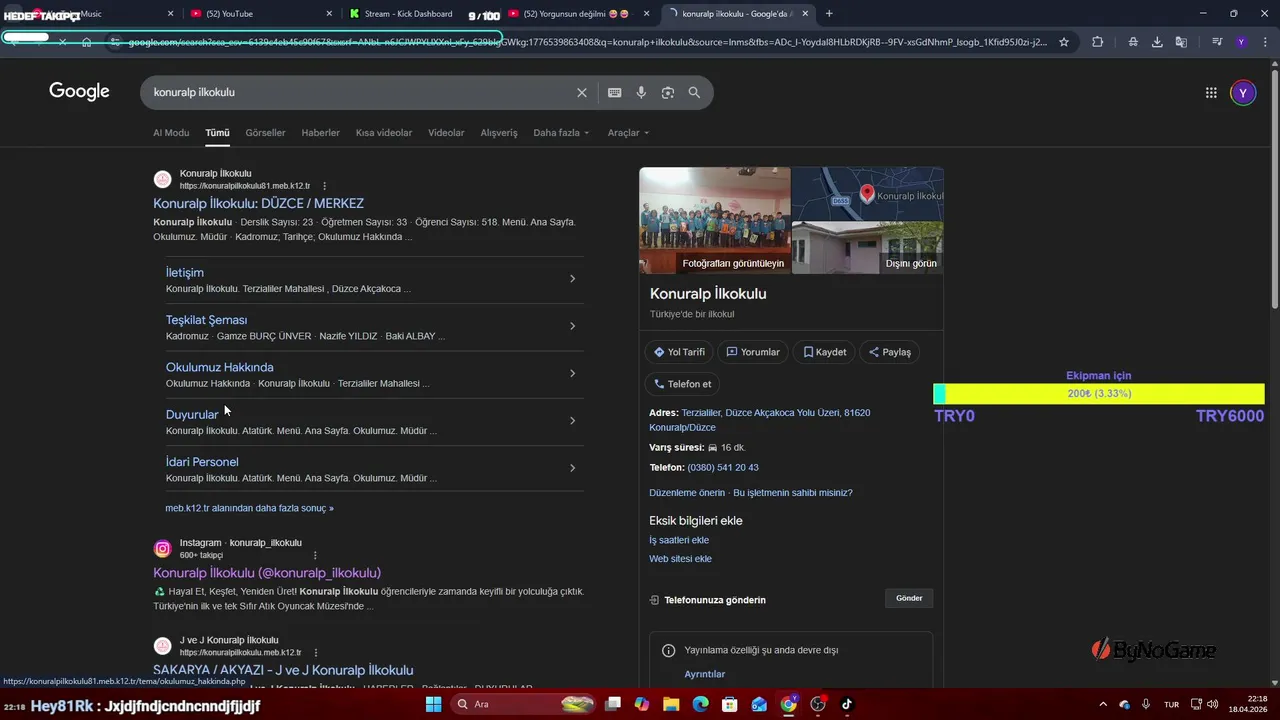Click the Google logo

[79, 92]
